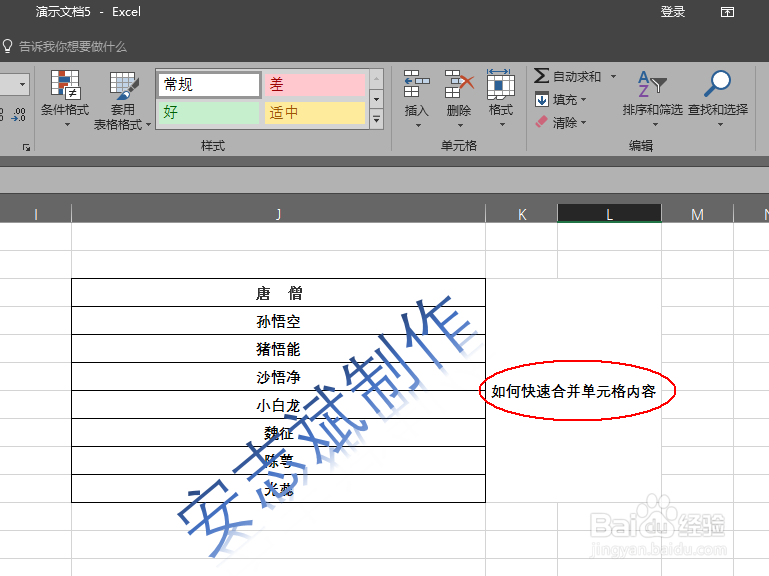Select the cell containing 小白龙

[x=279, y=405]
